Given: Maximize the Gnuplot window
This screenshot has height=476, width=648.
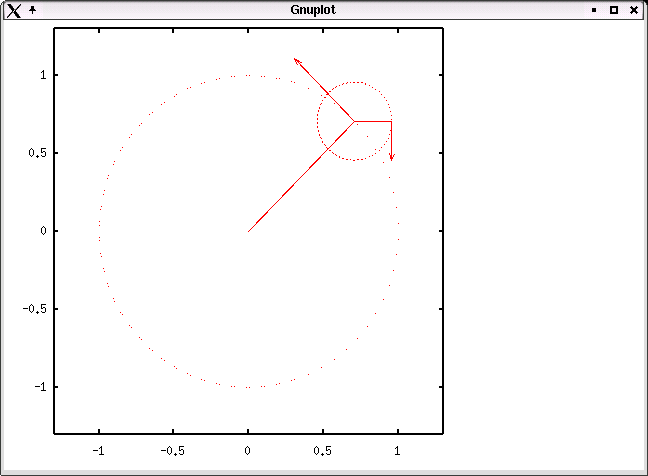Looking at the screenshot, I should click(614, 10).
